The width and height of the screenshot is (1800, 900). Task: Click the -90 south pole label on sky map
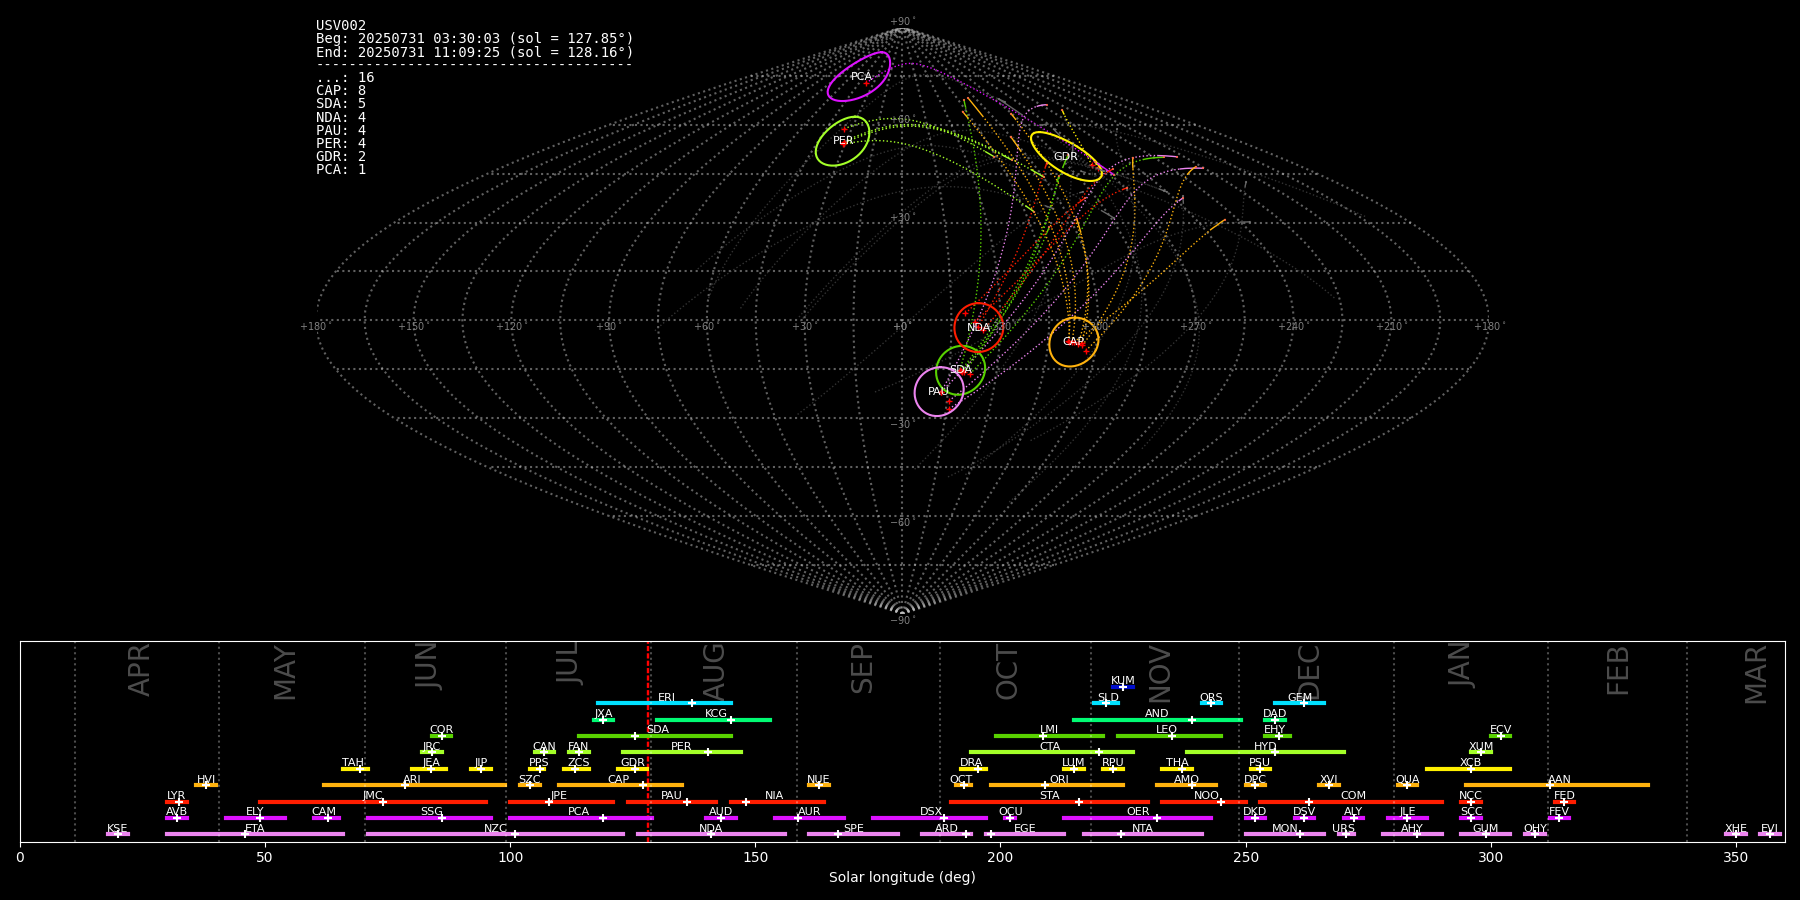pos(901,621)
